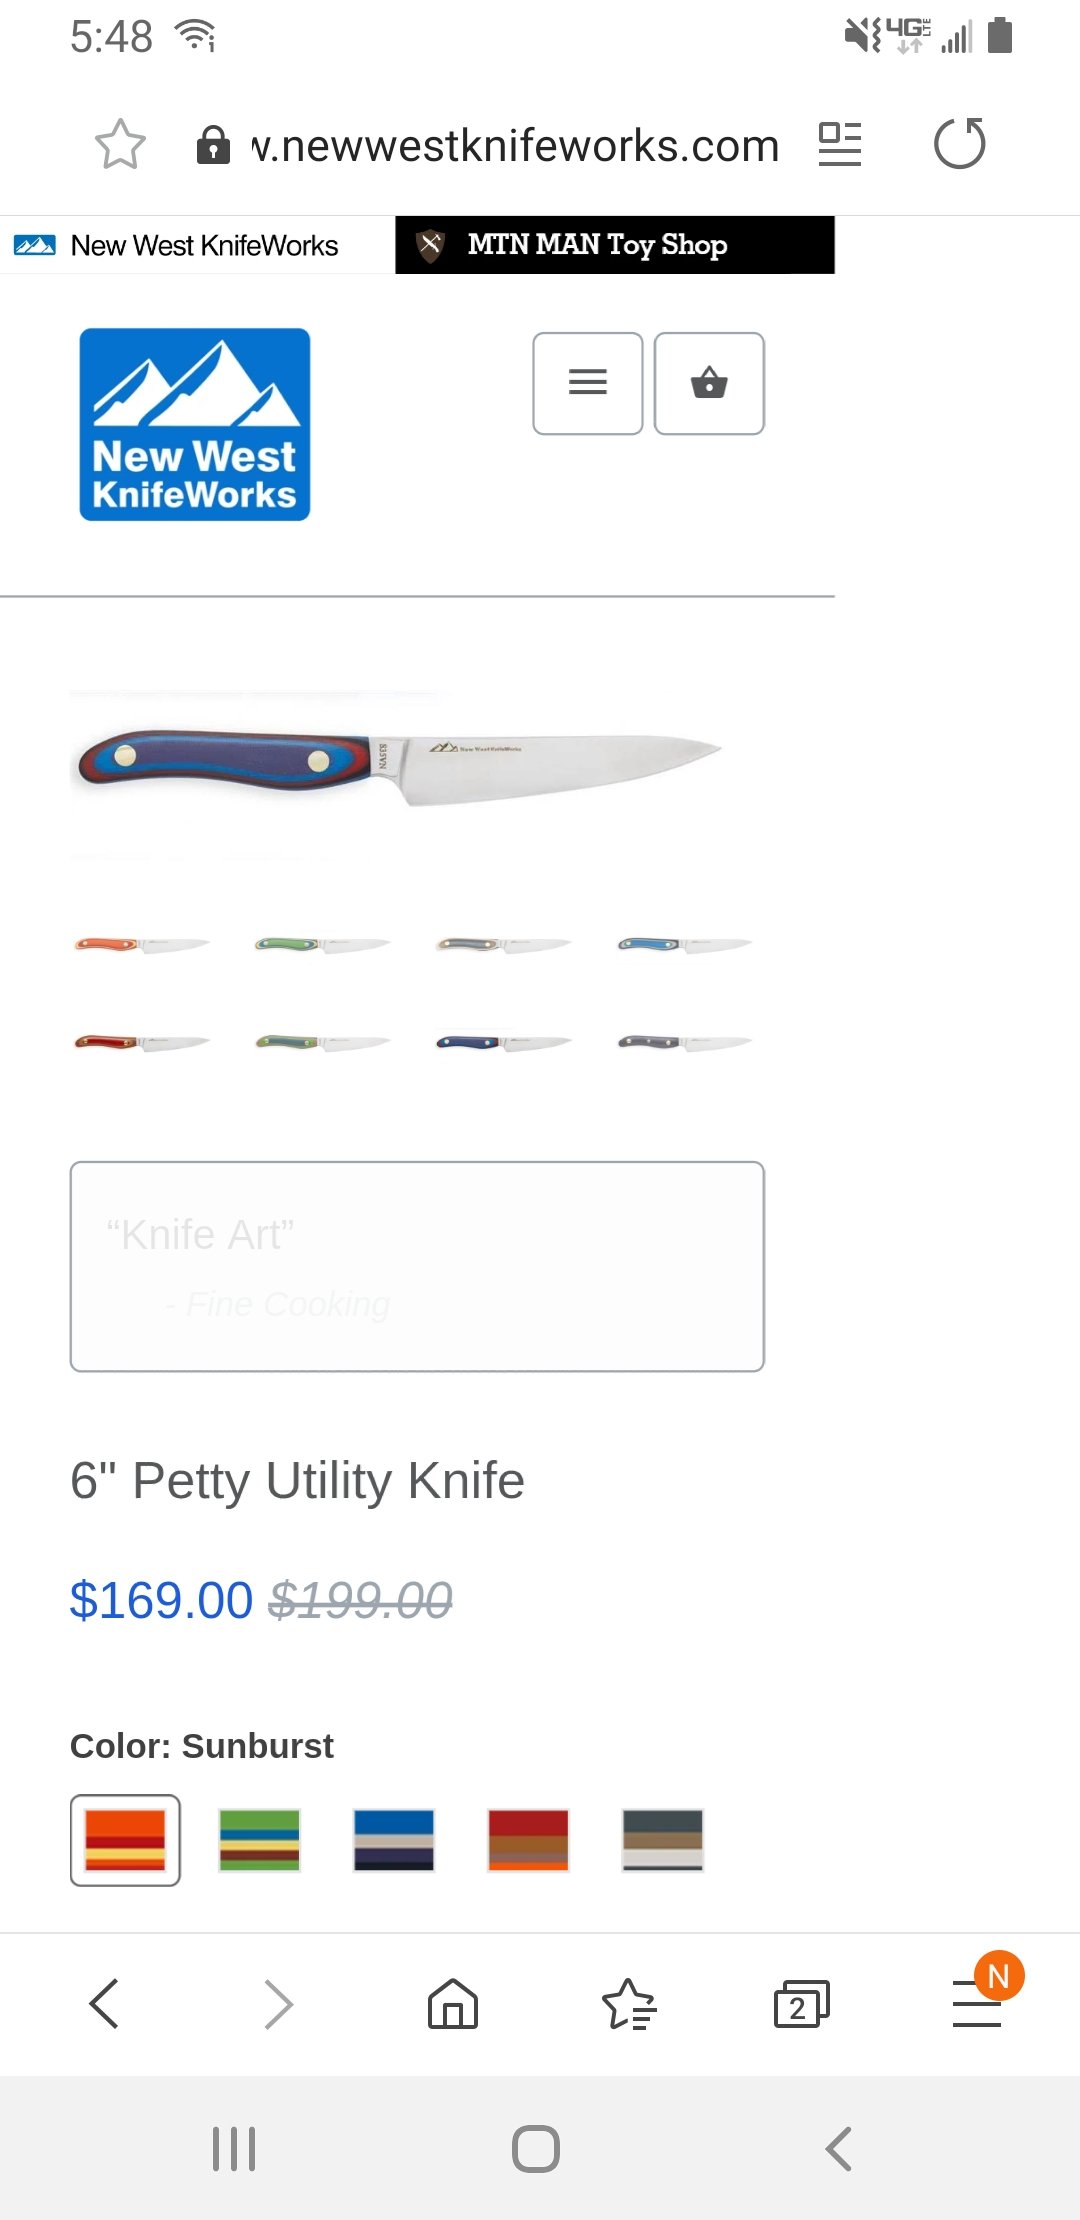The width and height of the screenshot is (1080, 2220).
Task: Open reader mode icon in address bar
Action: click(840, 145)
